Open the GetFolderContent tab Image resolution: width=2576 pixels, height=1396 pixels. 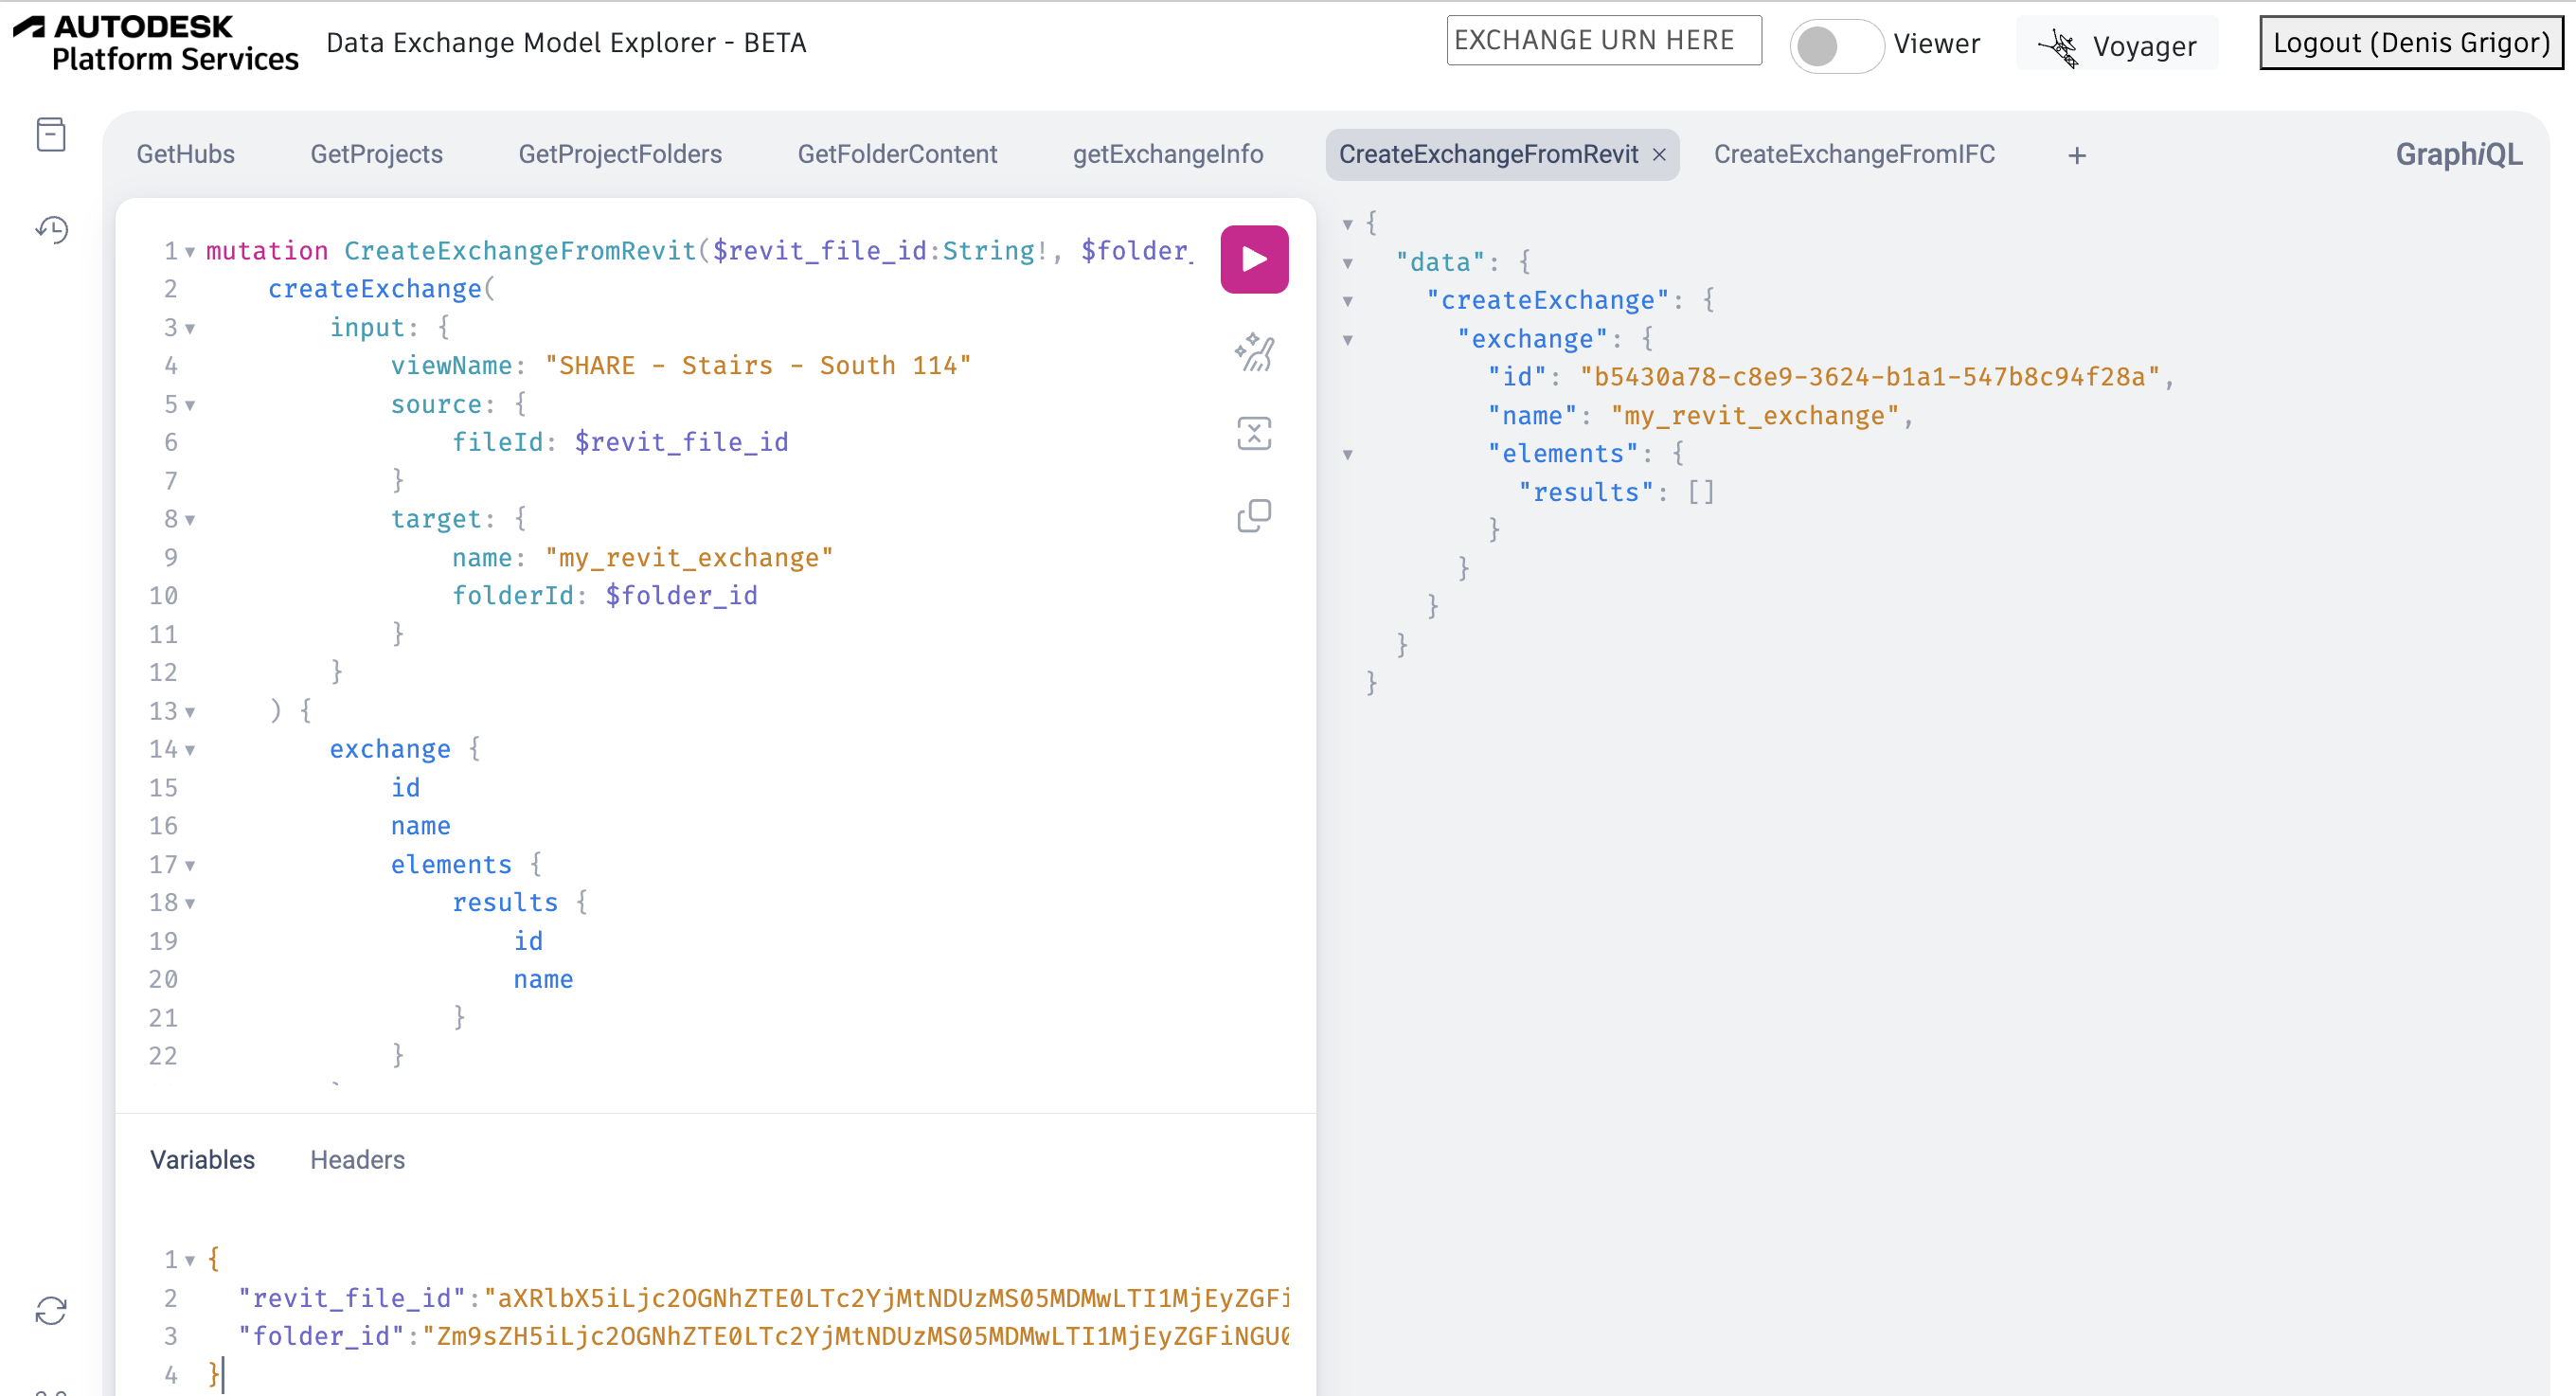click(897, 154)
